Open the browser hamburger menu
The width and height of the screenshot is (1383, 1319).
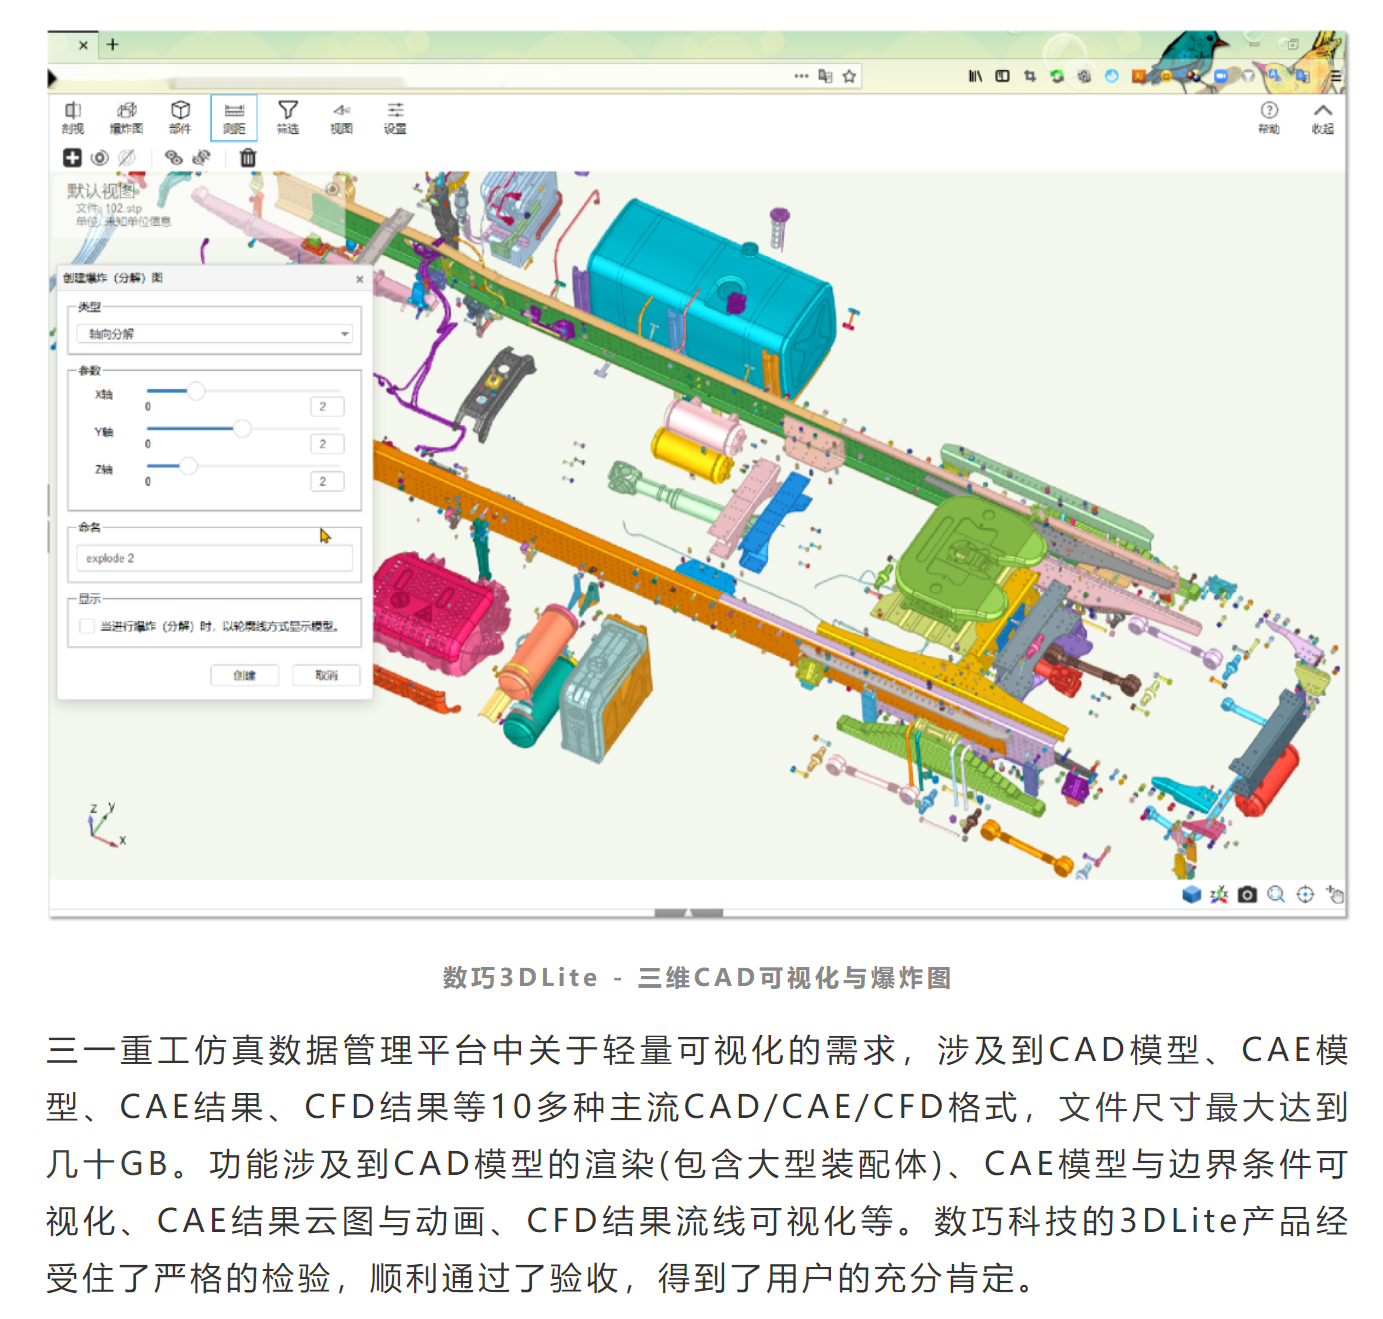(1335, 76)
